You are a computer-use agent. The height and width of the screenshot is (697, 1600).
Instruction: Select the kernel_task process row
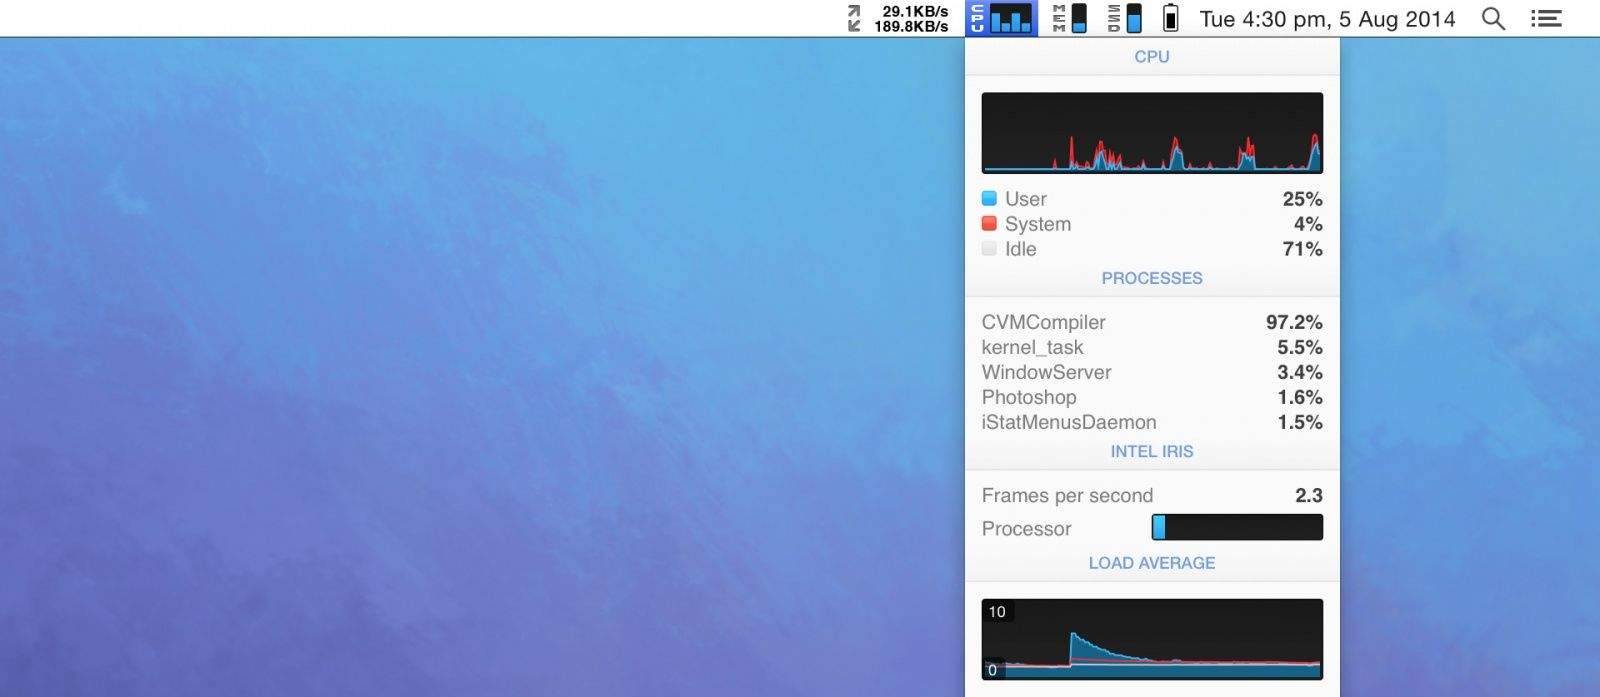1151,347
